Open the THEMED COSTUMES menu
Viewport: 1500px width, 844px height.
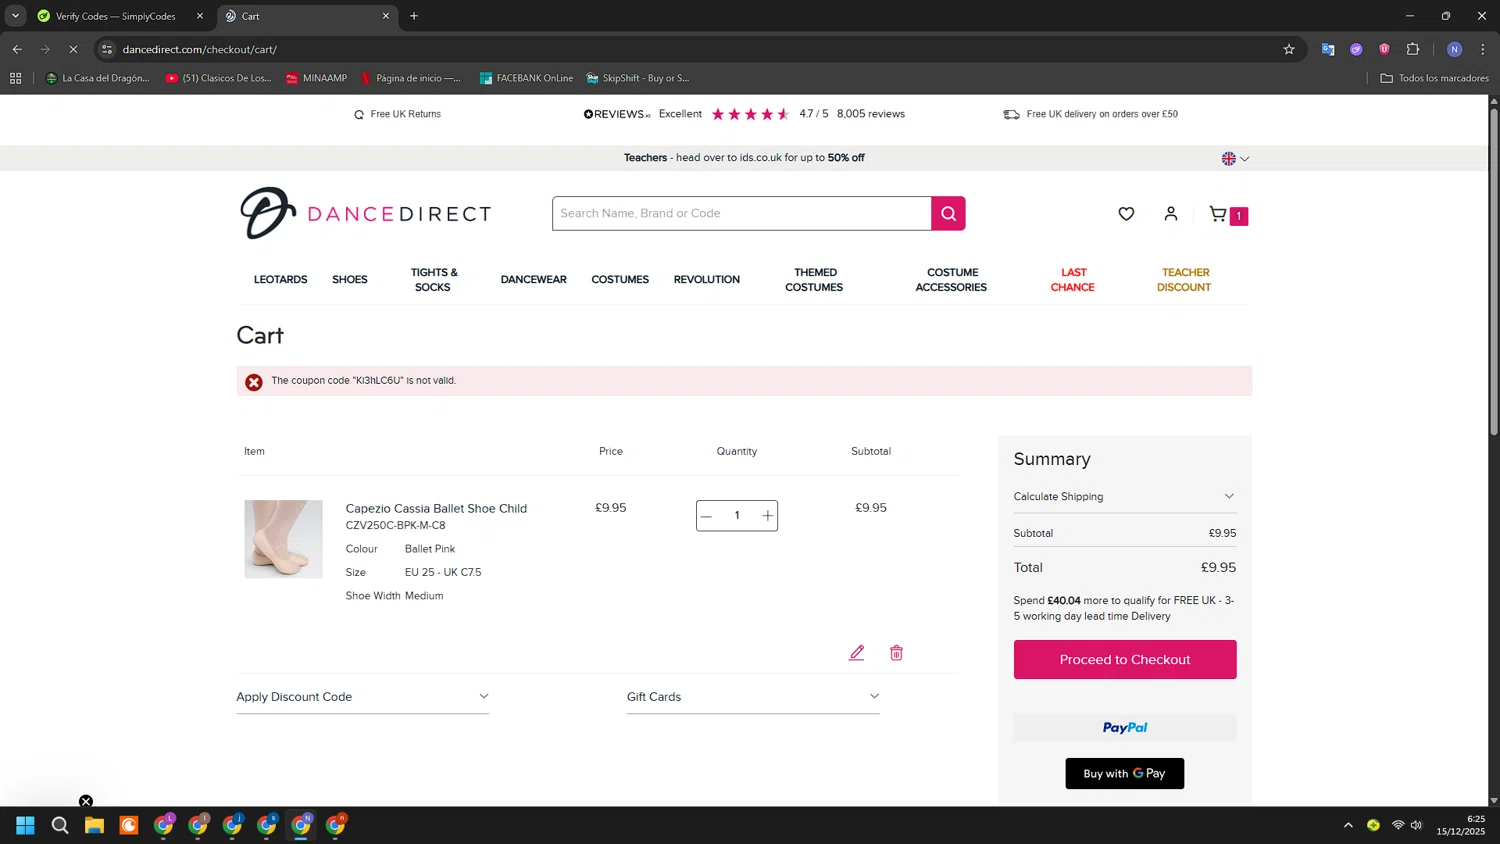pos(814,280)
